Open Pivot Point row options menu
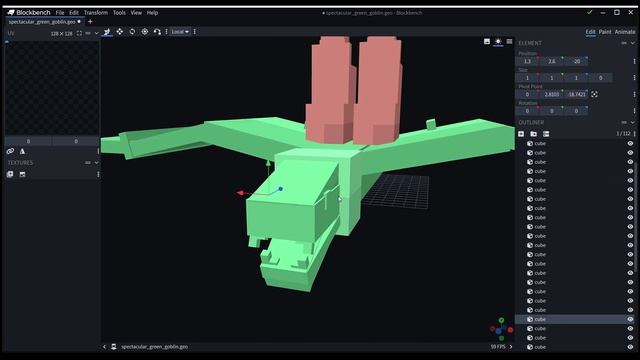Image resolution: width=640 pixels, height=360 pixels. pyautogui.click(x=634, y=94)
